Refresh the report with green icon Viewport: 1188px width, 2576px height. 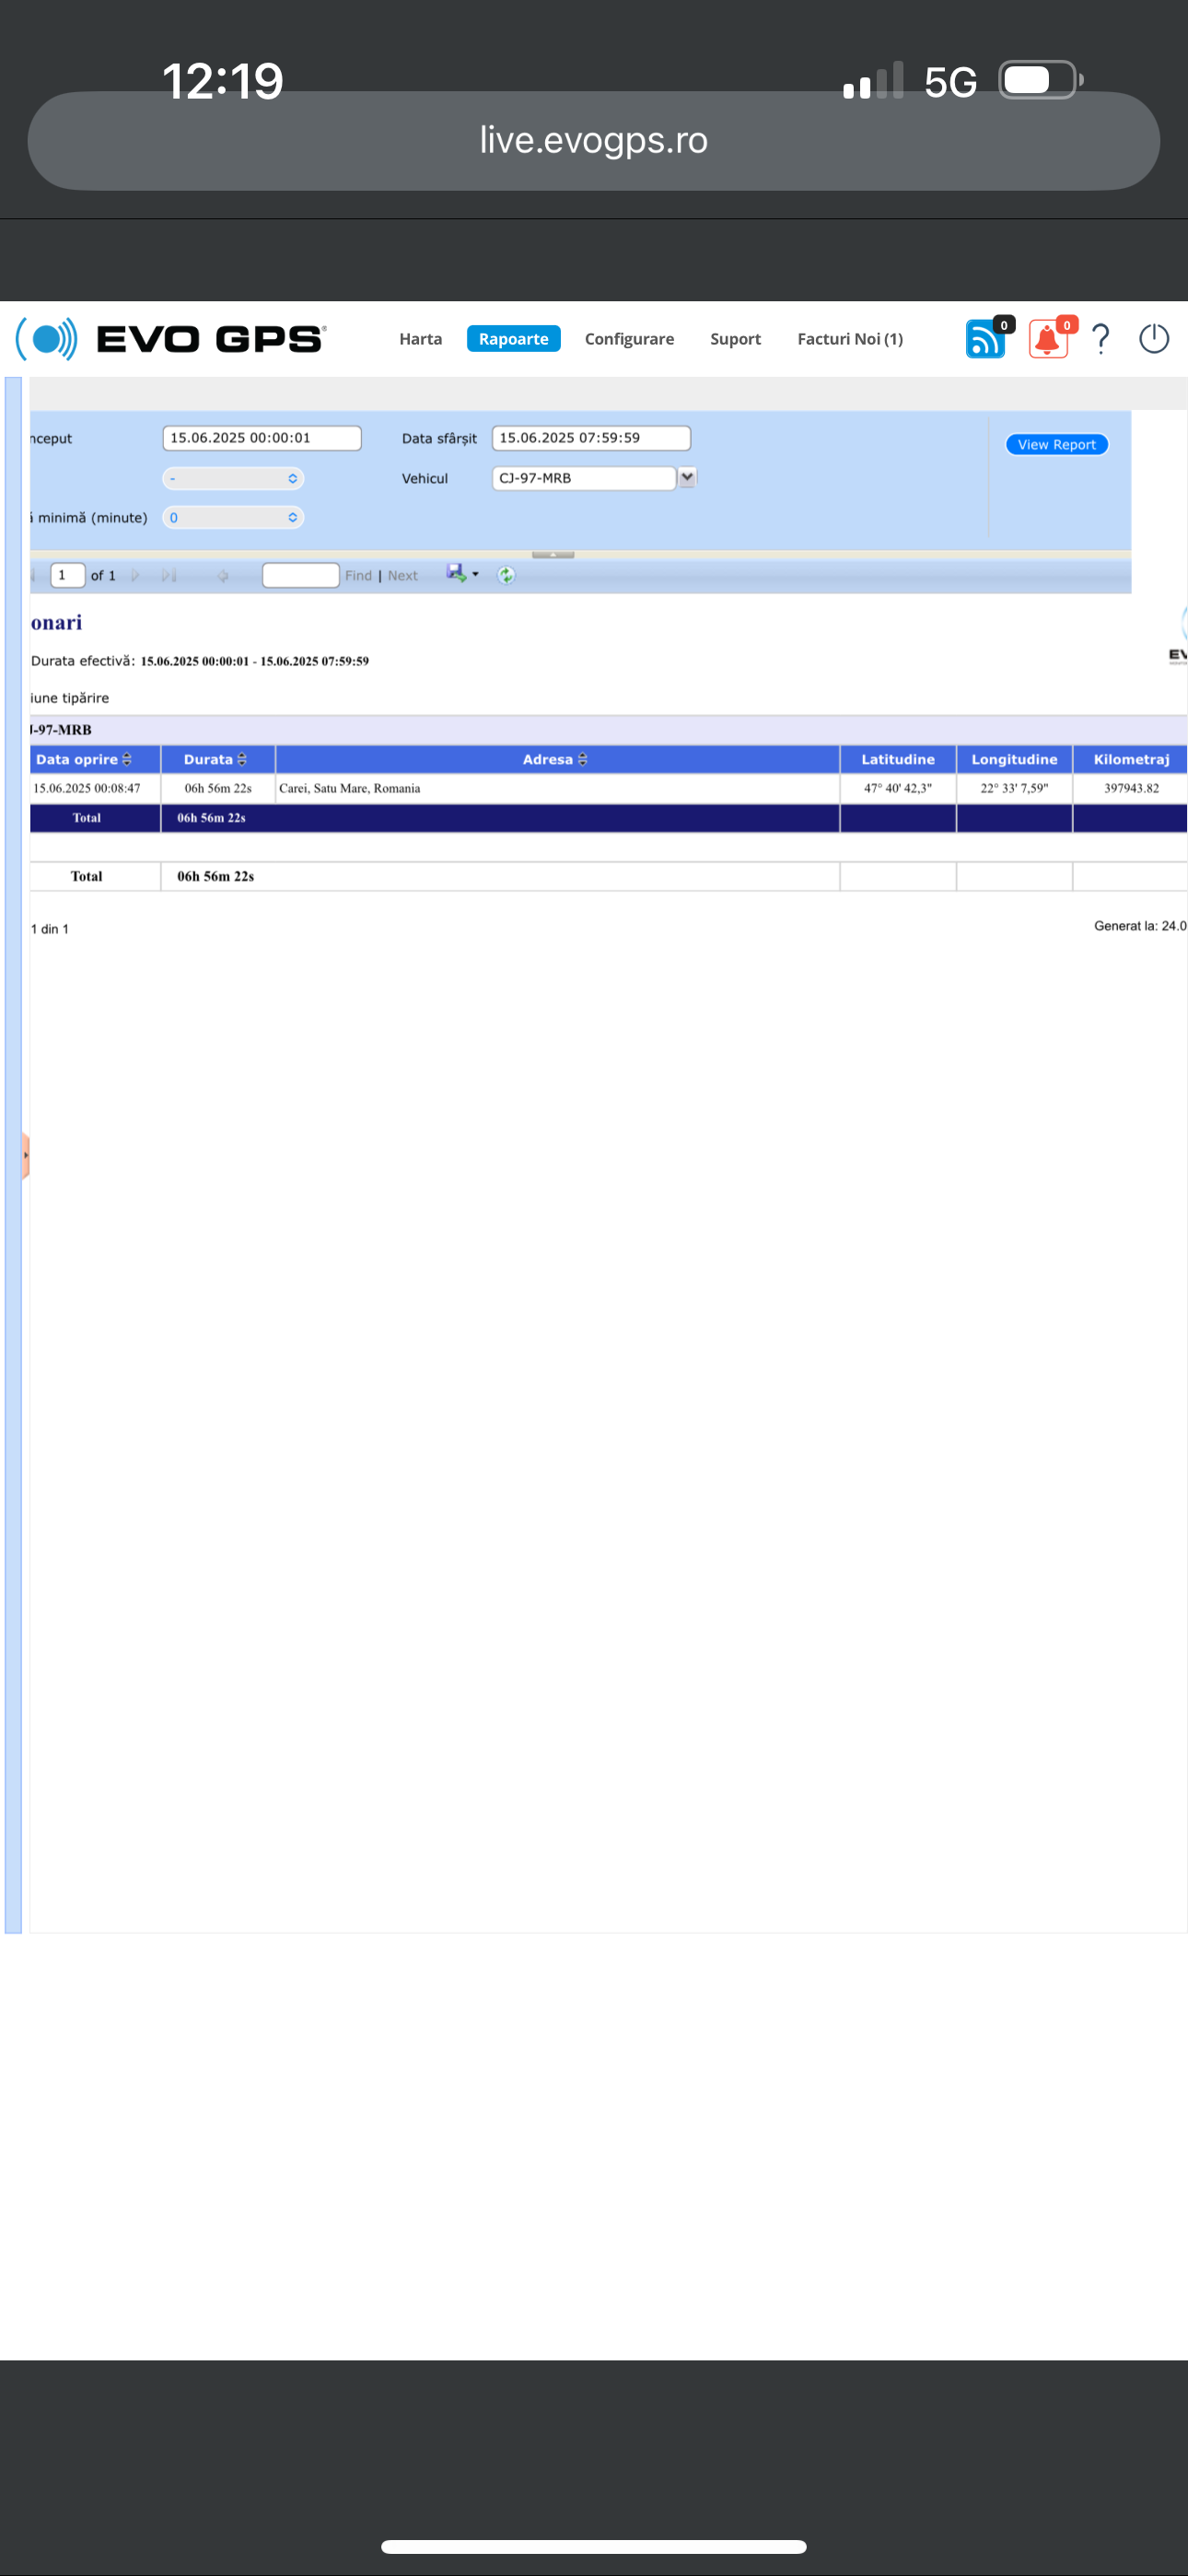click(x=506, y=575)
